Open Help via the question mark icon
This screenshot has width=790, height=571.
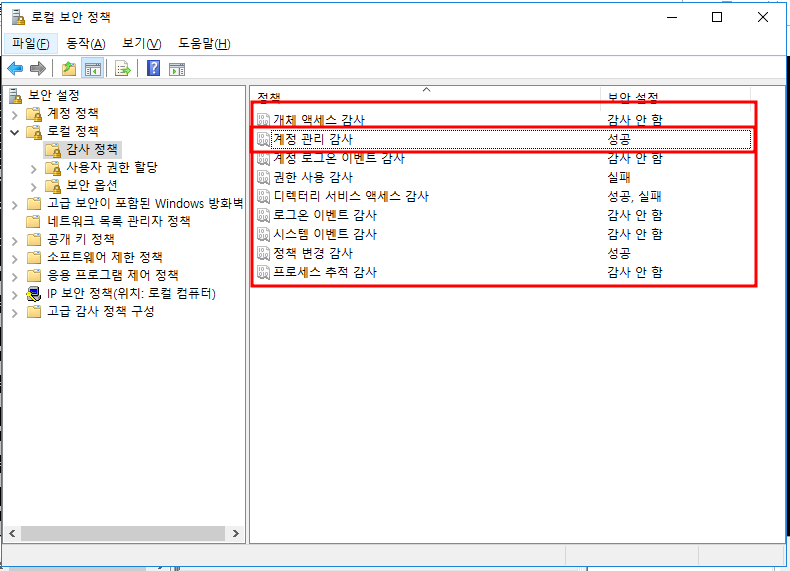[154, 68]
